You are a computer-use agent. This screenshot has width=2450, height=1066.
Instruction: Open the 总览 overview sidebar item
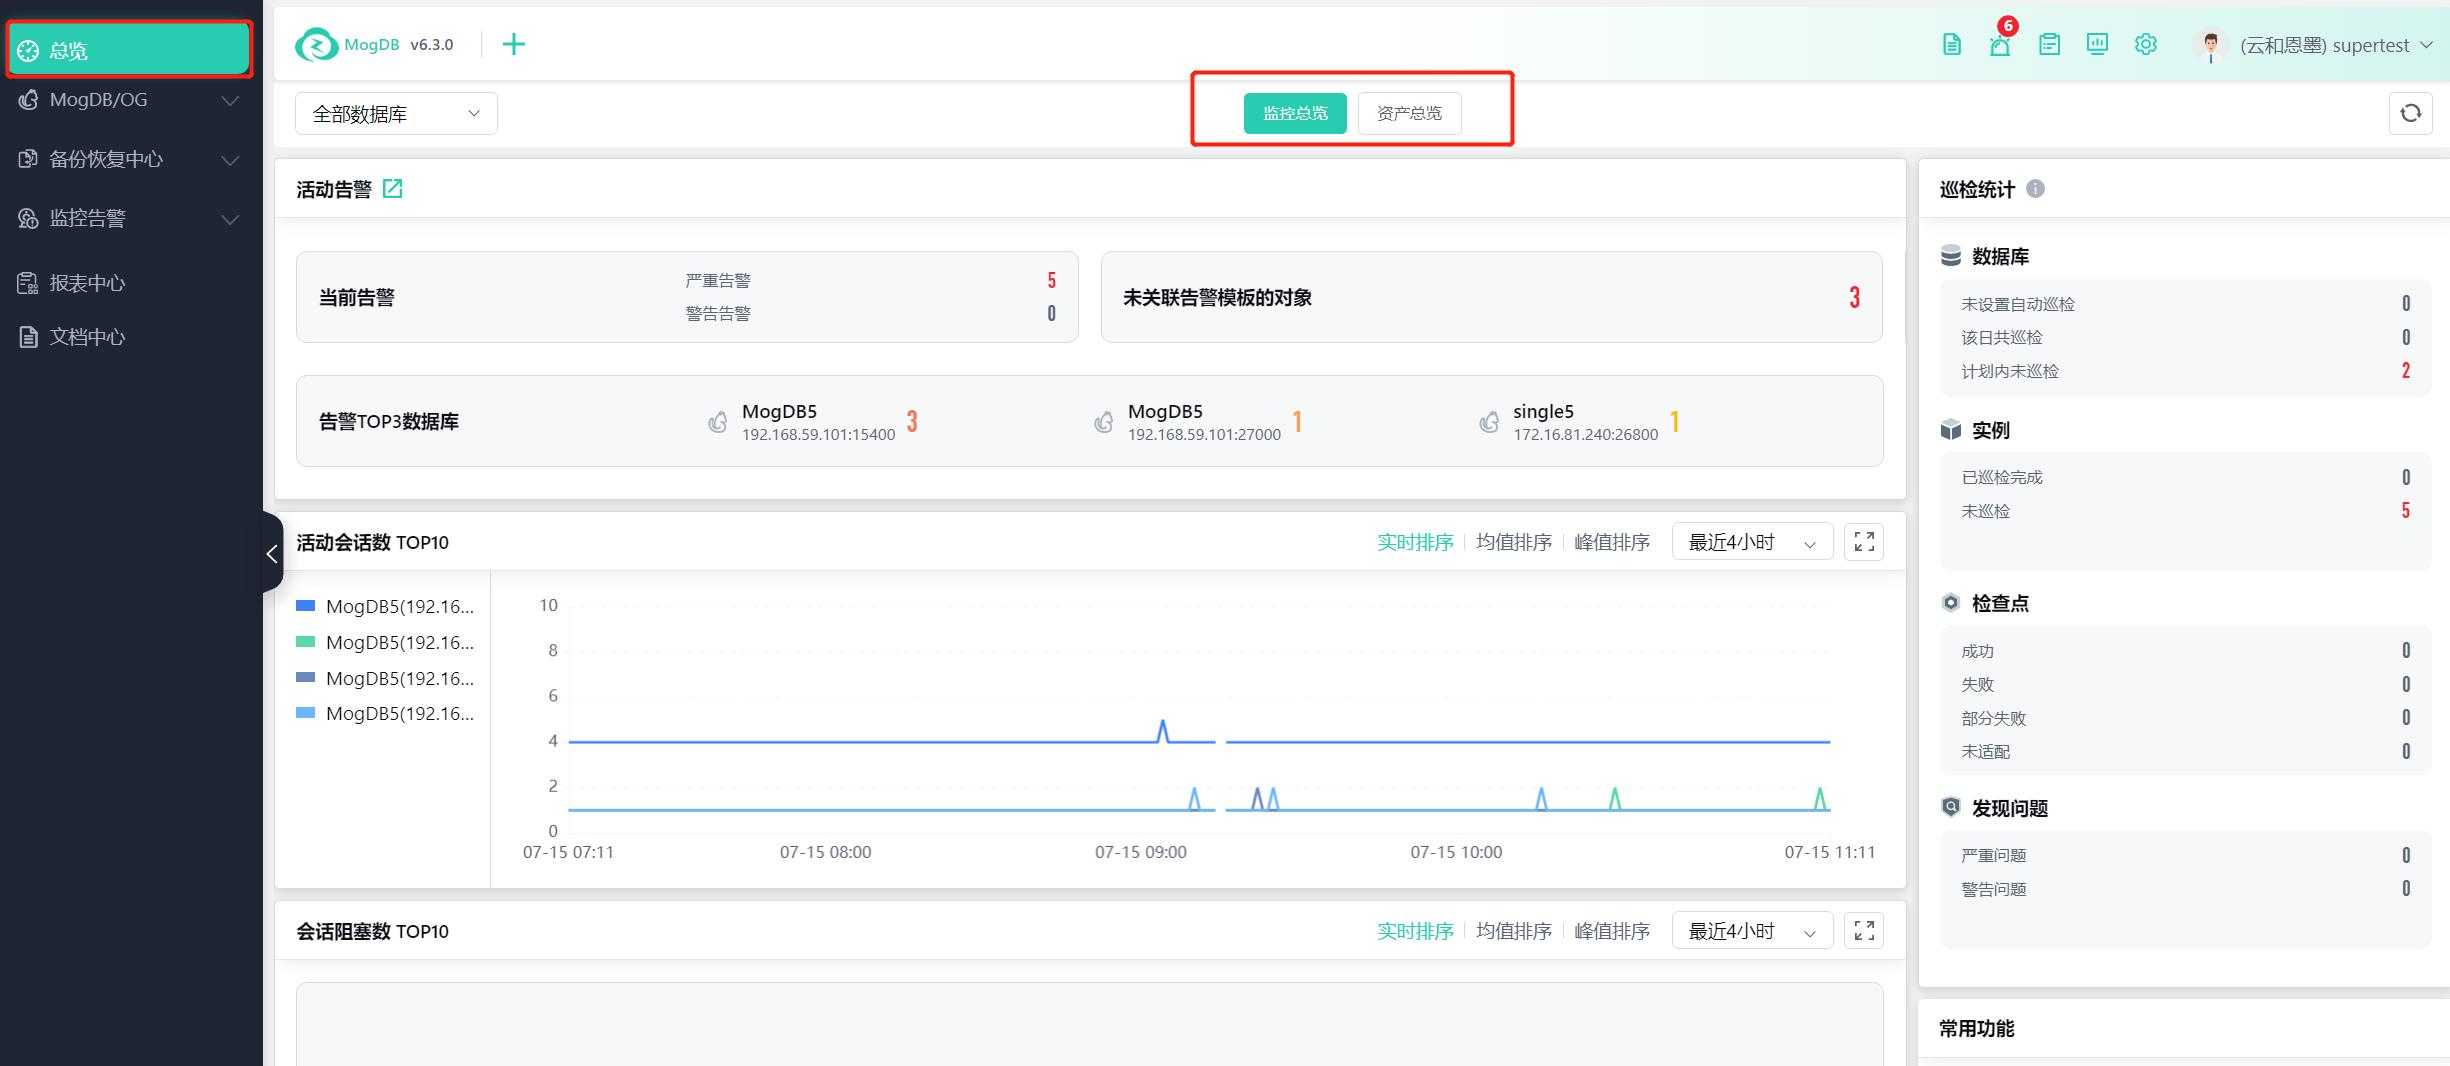[x=129, y=50]
